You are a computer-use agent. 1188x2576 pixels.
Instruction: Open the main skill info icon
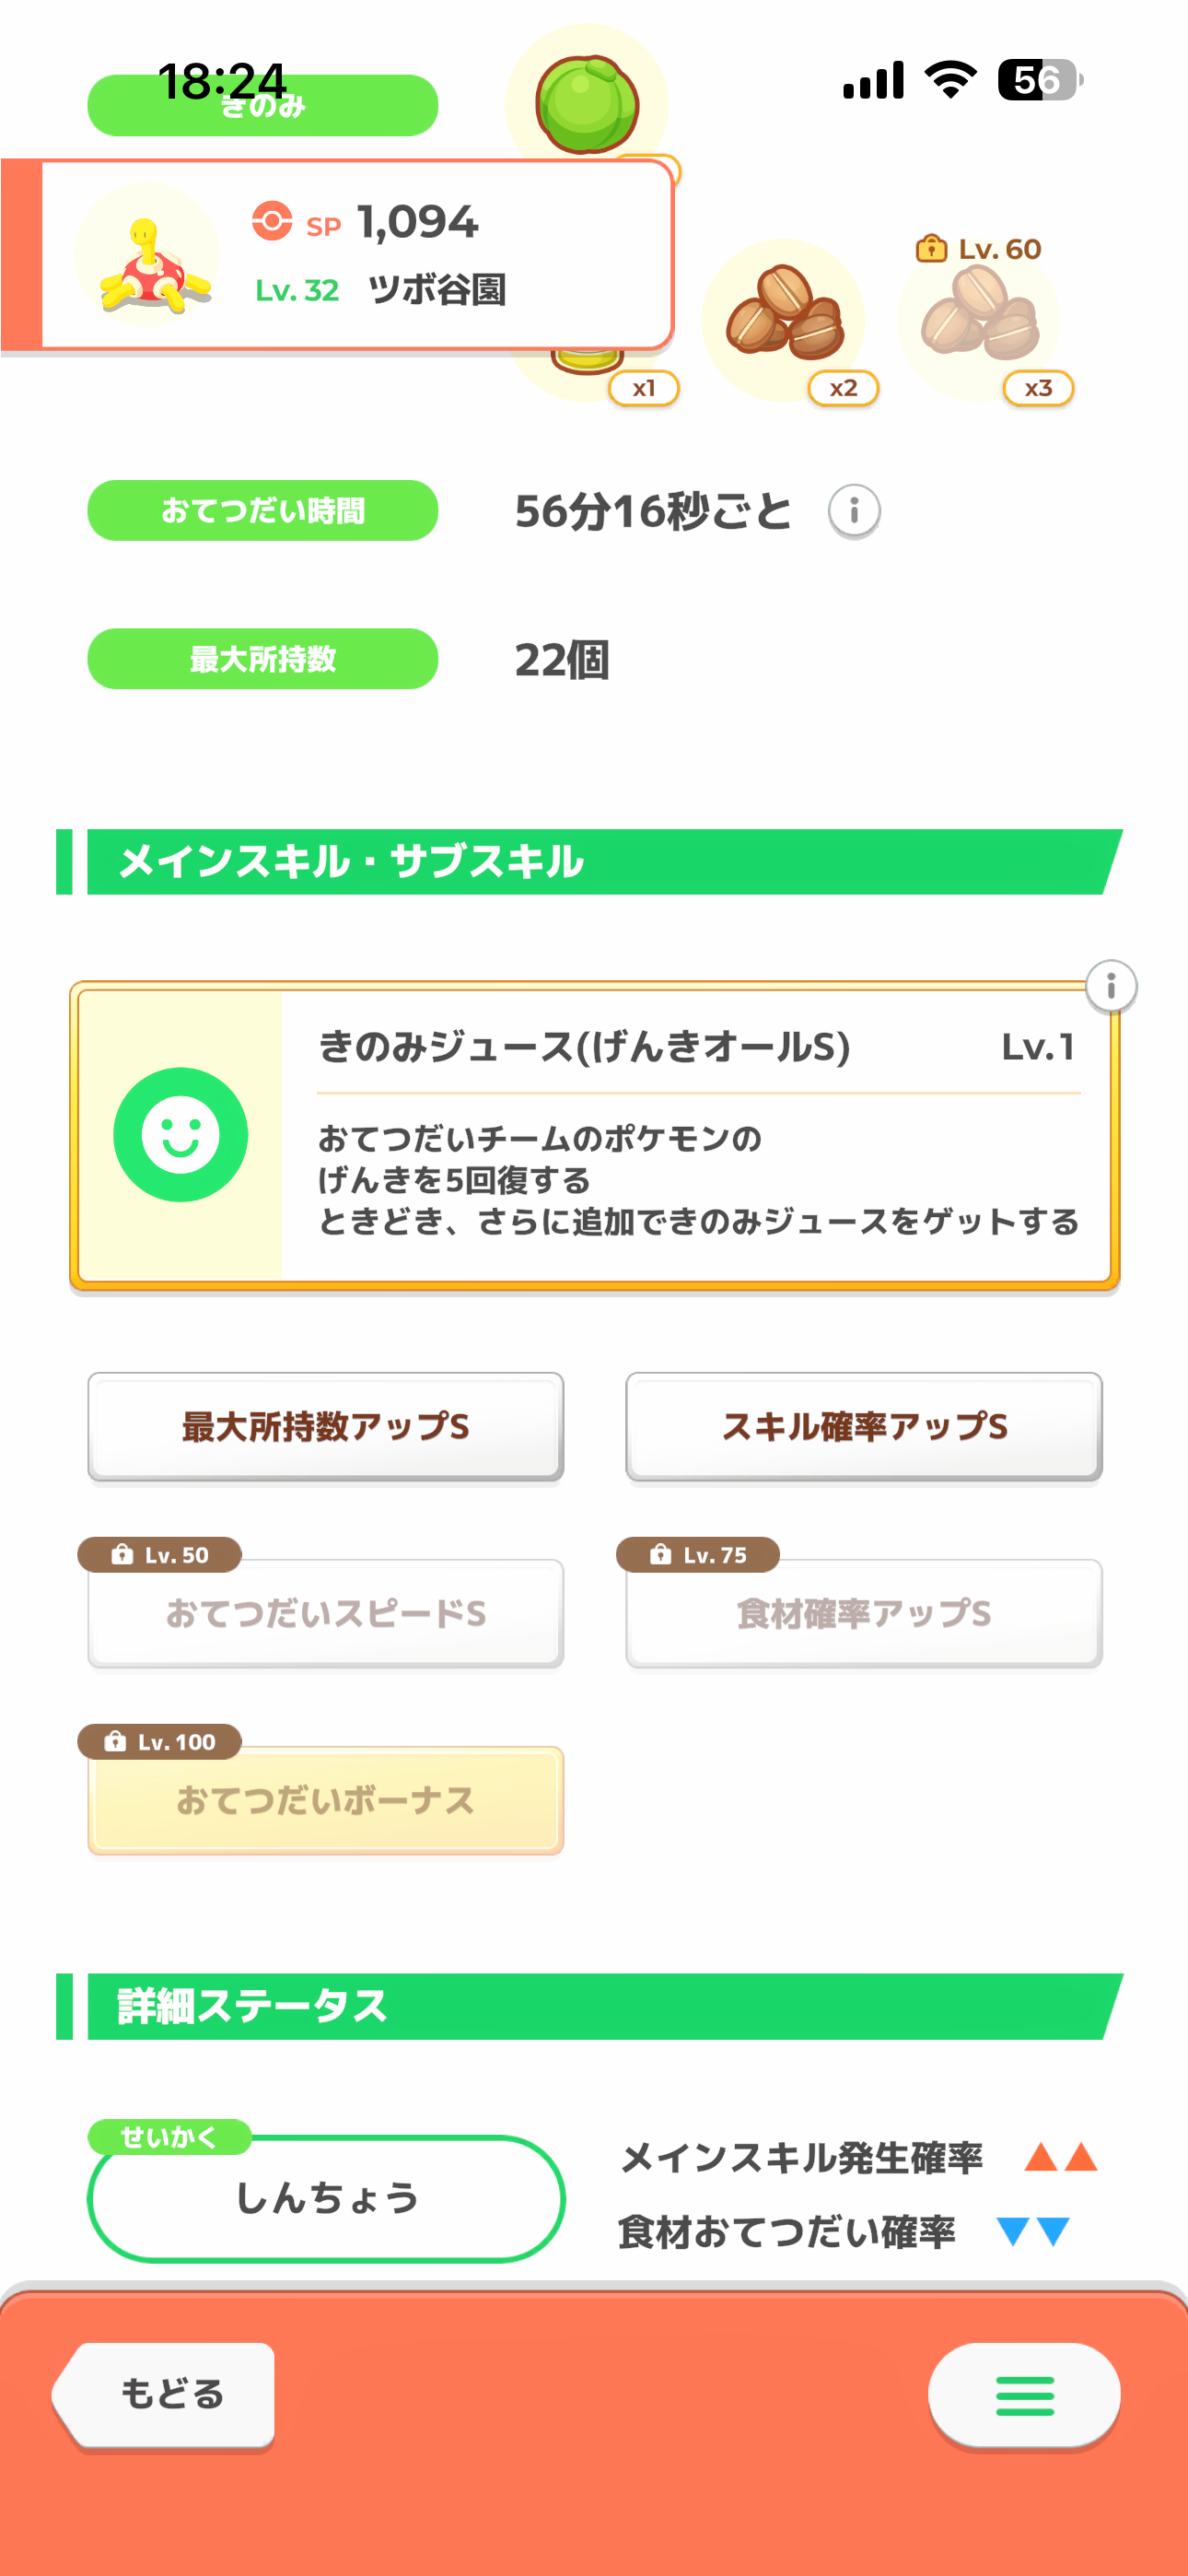point(1110,987)
